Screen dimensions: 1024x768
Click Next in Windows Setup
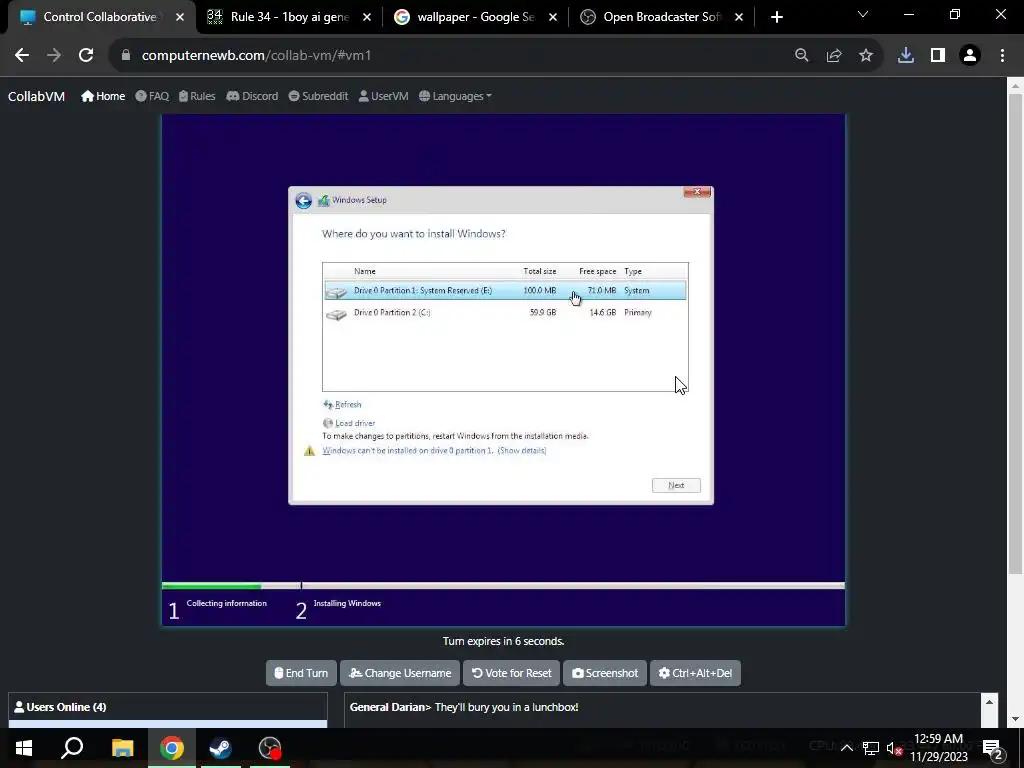(x=676, y=485)
